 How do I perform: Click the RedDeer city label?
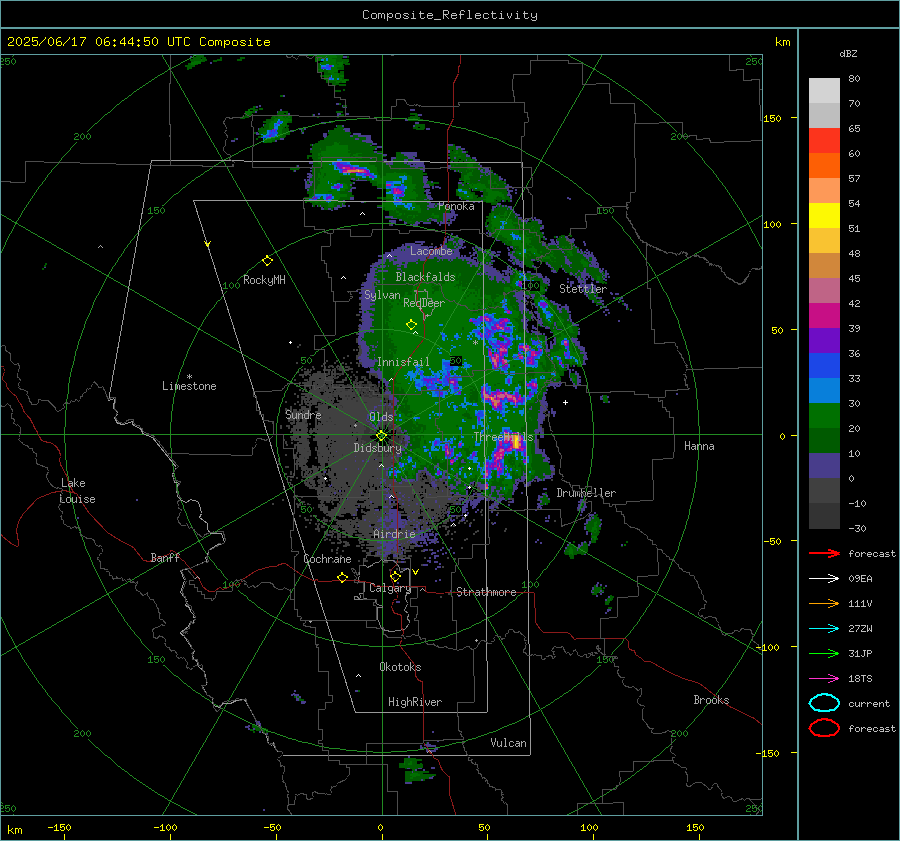pyautogui.click(x=424, y=303)
